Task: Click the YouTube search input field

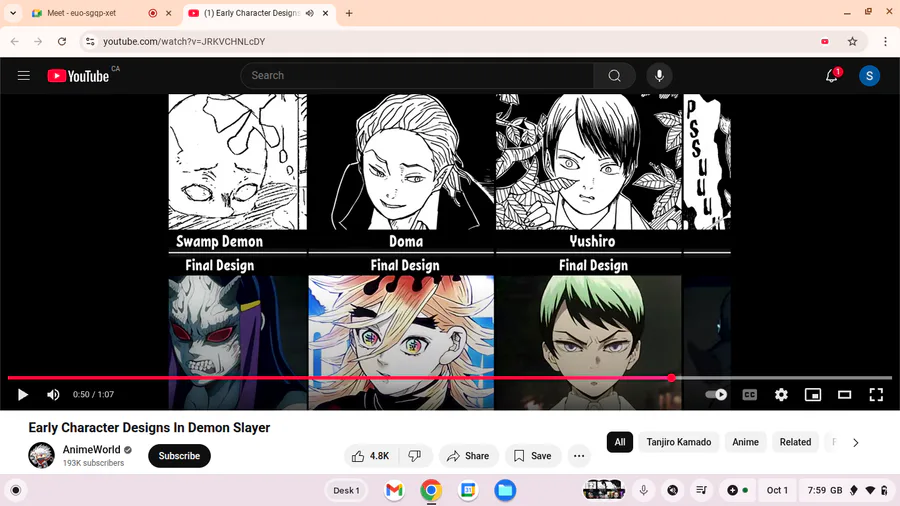Action: point(418,76)
